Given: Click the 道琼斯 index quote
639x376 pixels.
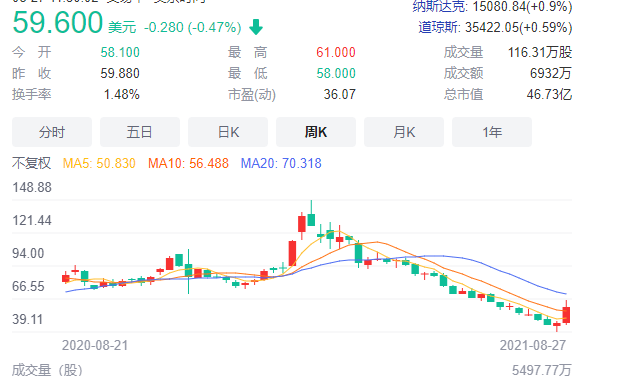Looking at the screenshot, I should click(x=495, y=27).
